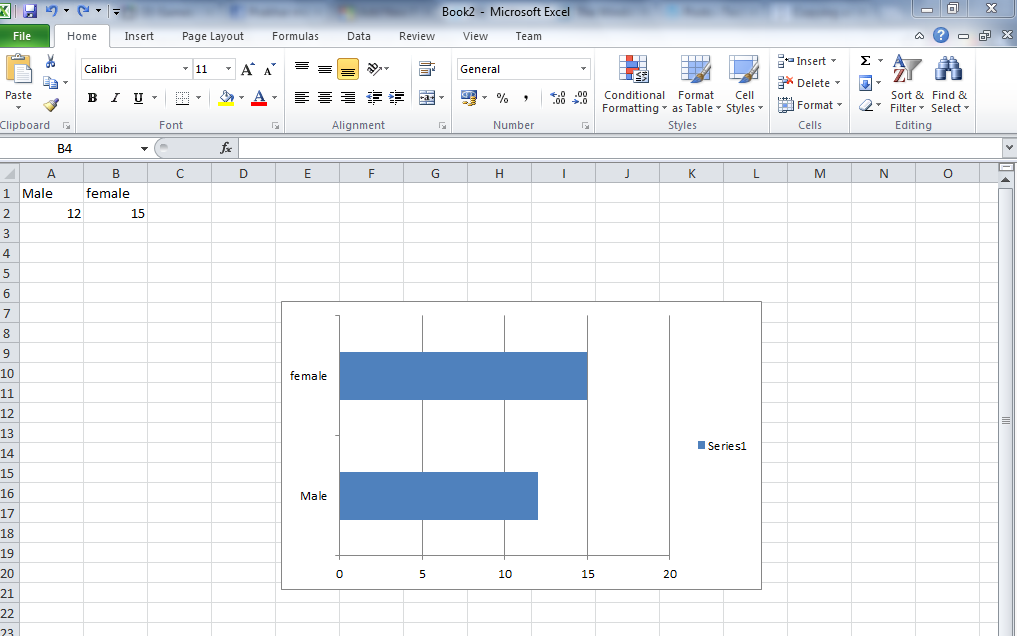
Task: Open Find & Select binoculars menu
Action: pyautogui.click(x=950, y=84)
